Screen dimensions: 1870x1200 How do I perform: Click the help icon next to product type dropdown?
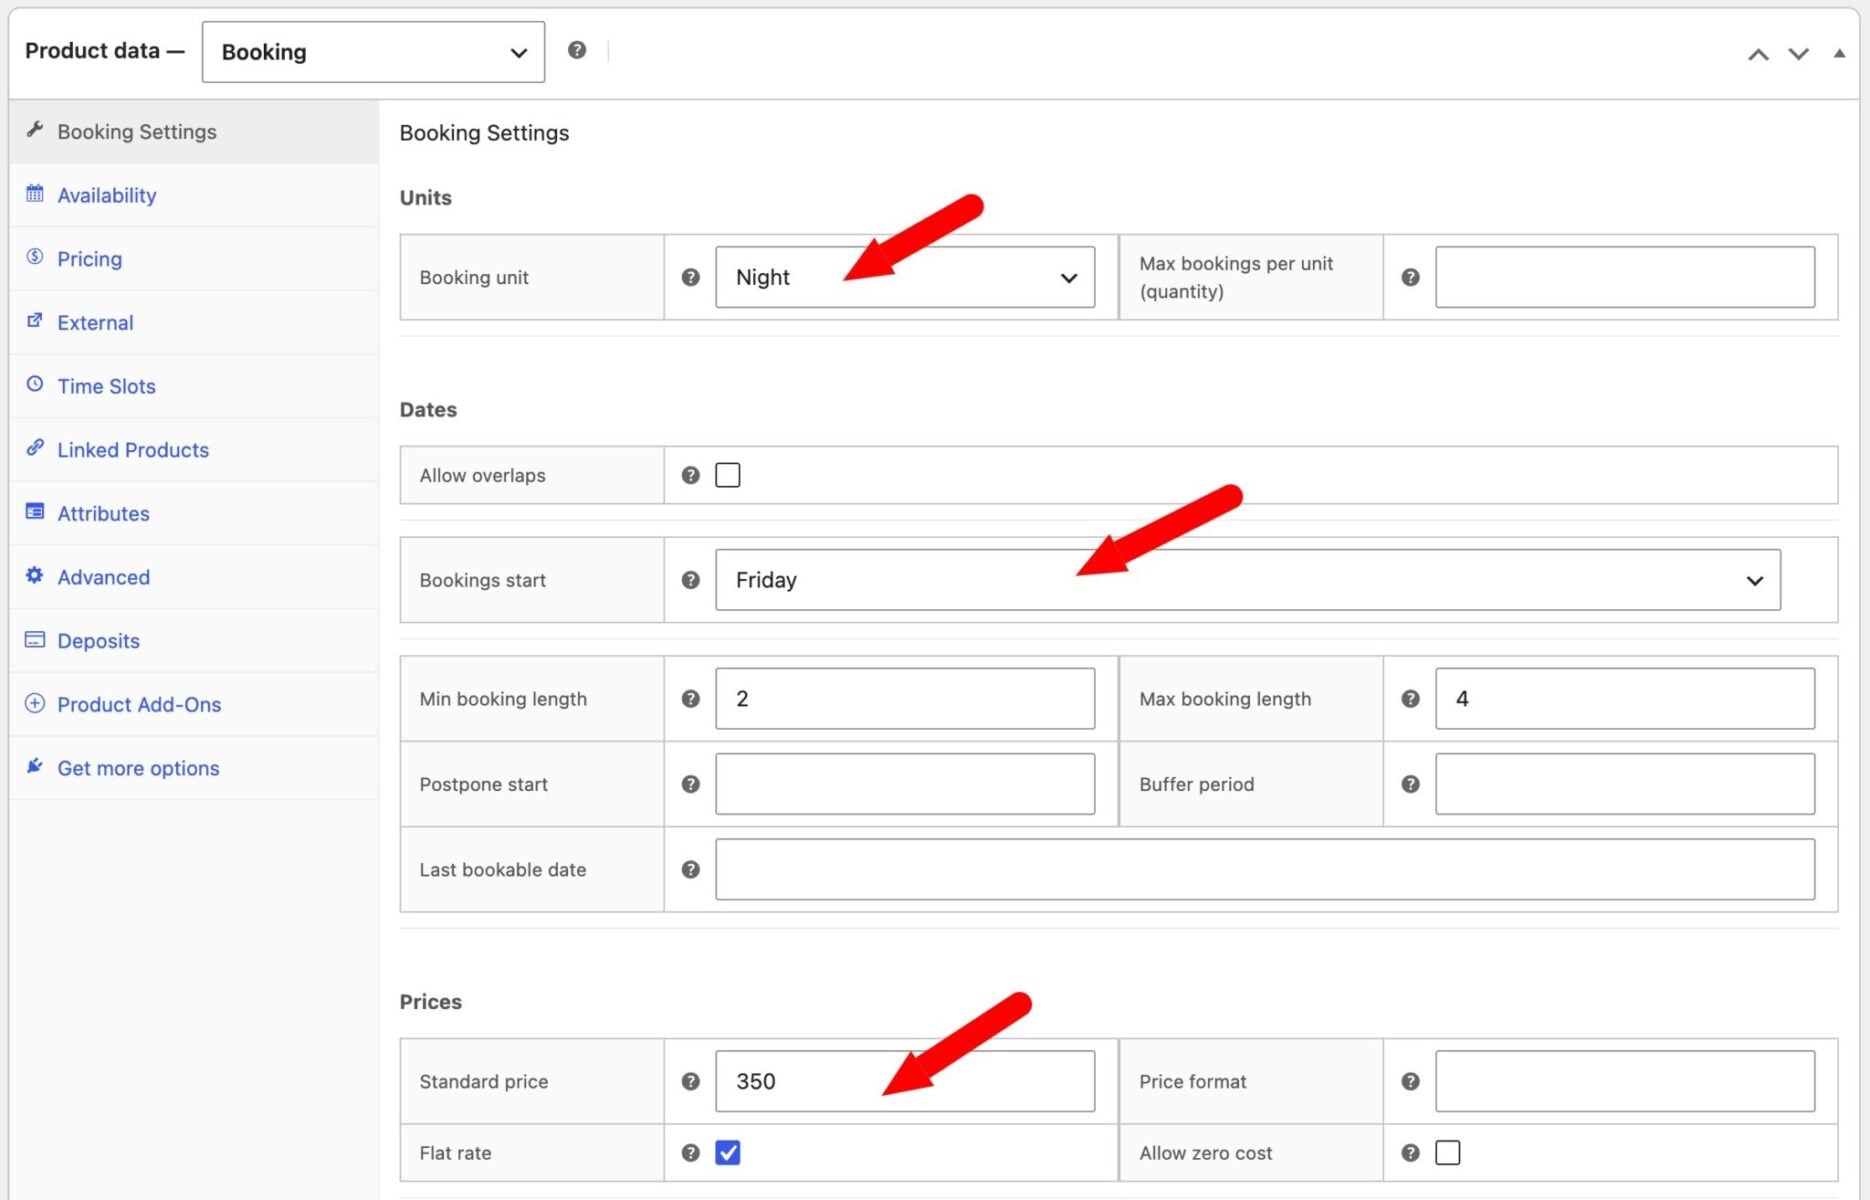[577, 50]
